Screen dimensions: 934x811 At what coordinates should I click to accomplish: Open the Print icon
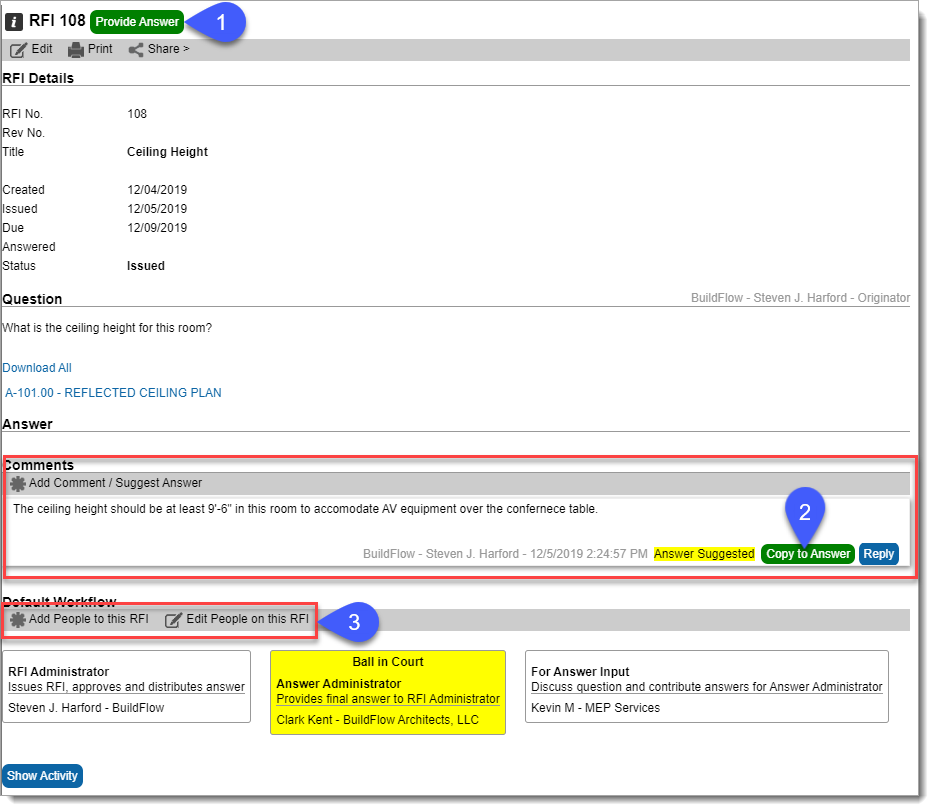coord(77,48)
